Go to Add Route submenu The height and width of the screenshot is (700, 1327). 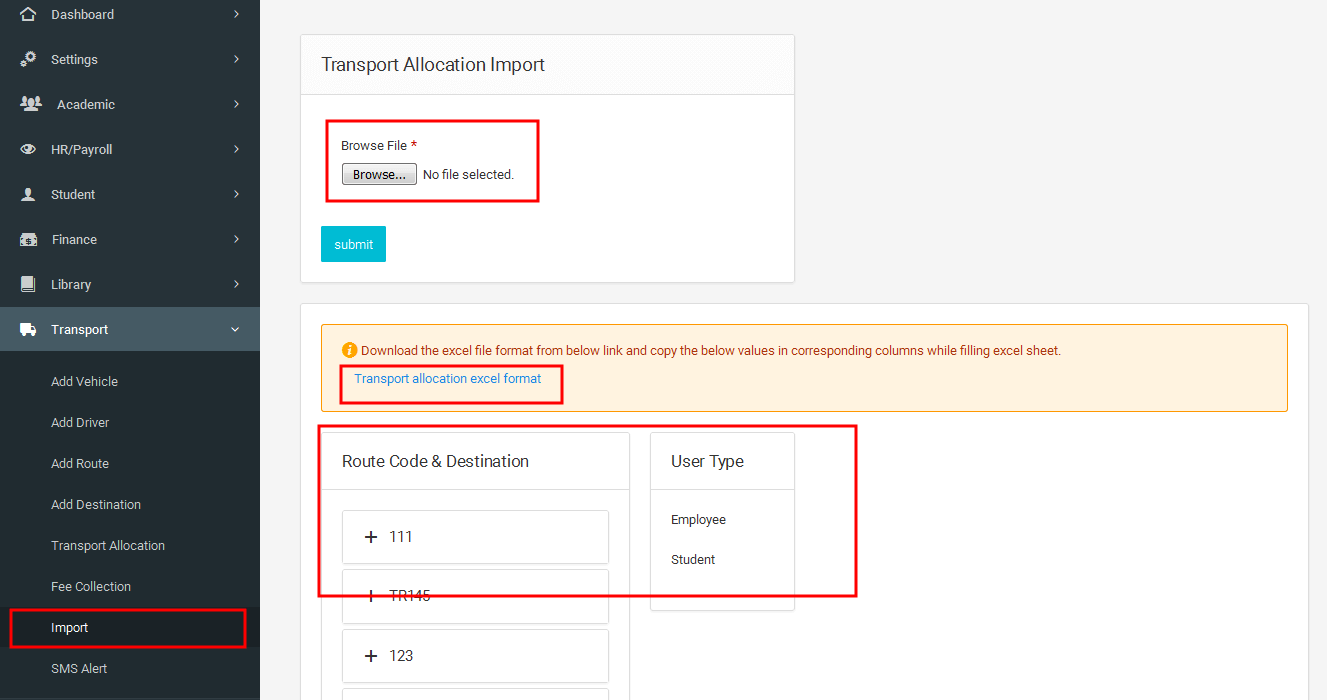pos(80,463)
